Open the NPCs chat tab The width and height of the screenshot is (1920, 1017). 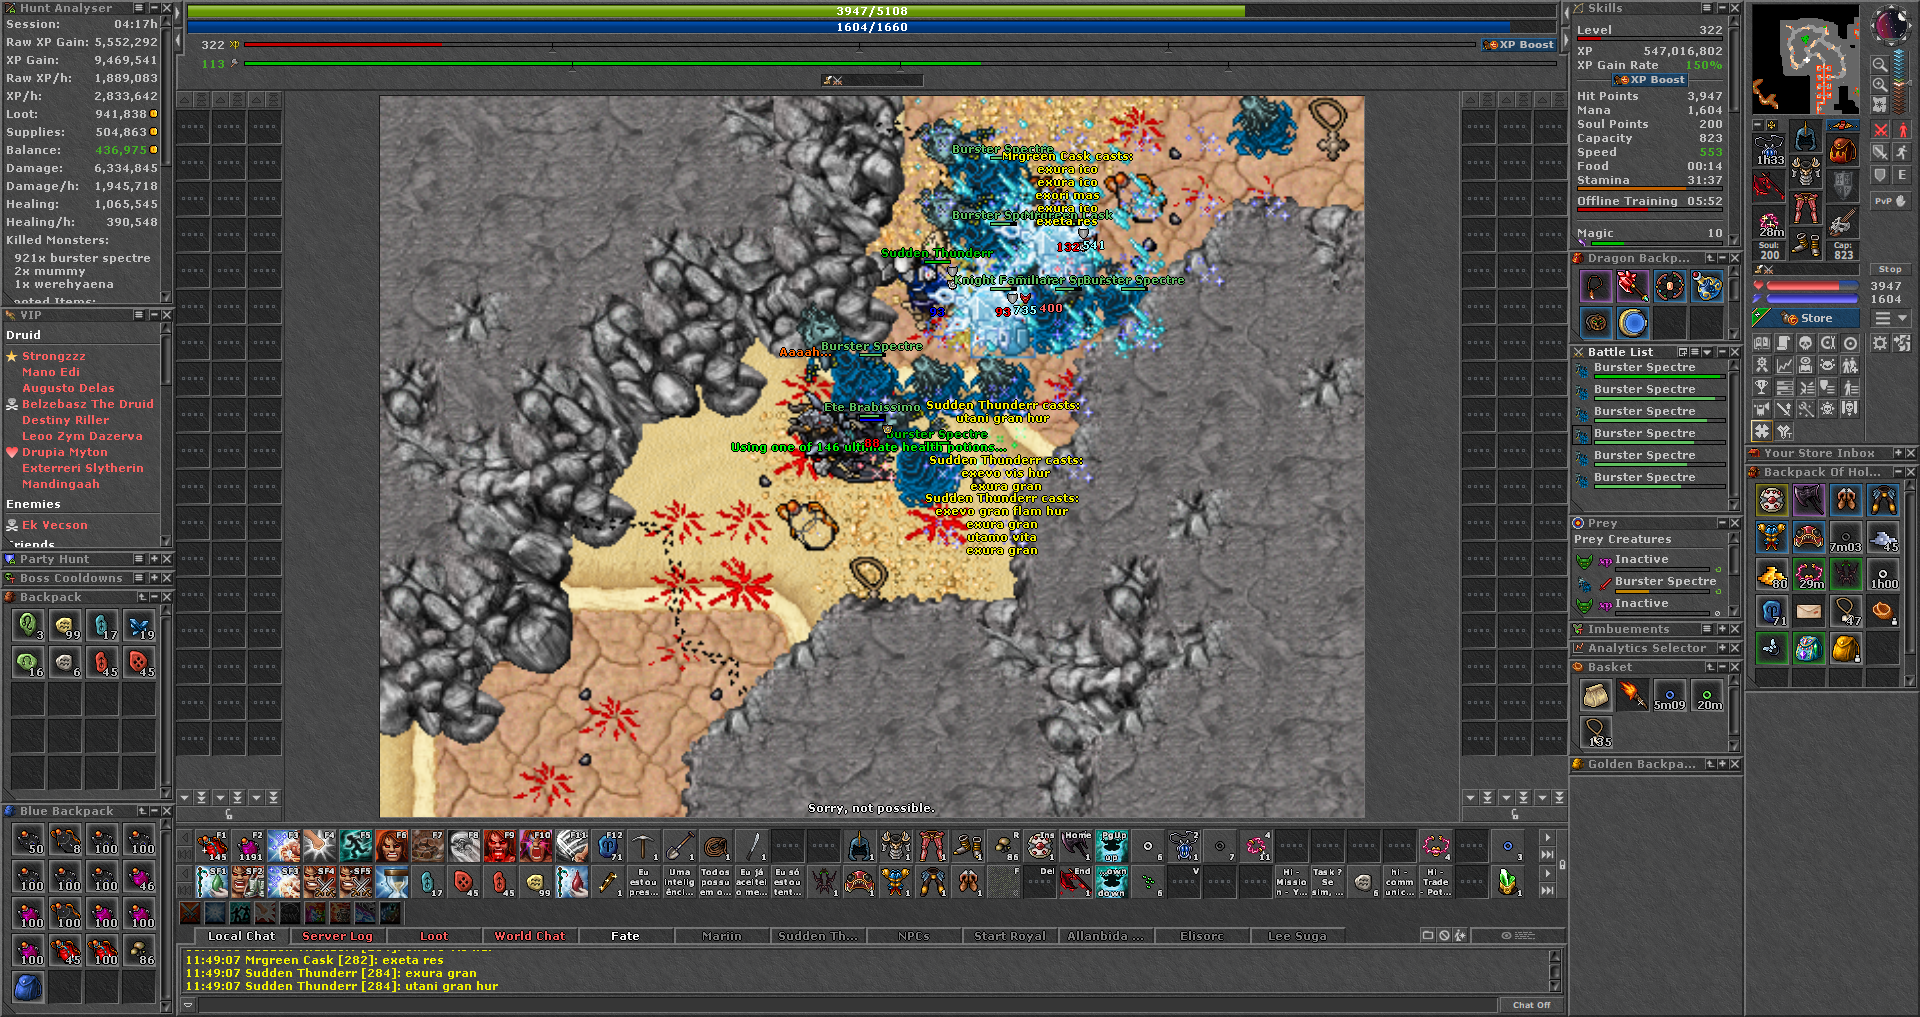point(914,936)
